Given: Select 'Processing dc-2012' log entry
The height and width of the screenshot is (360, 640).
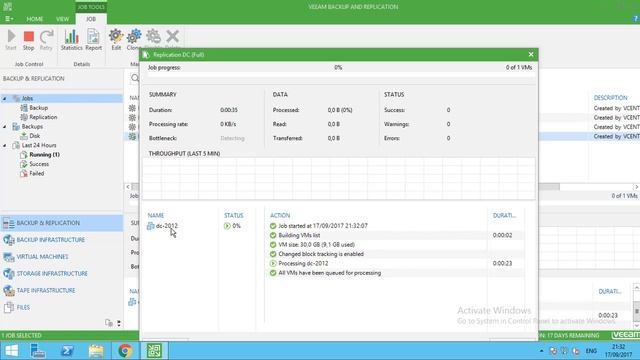Looking at the screenshot, I should (x=303, y=263).
